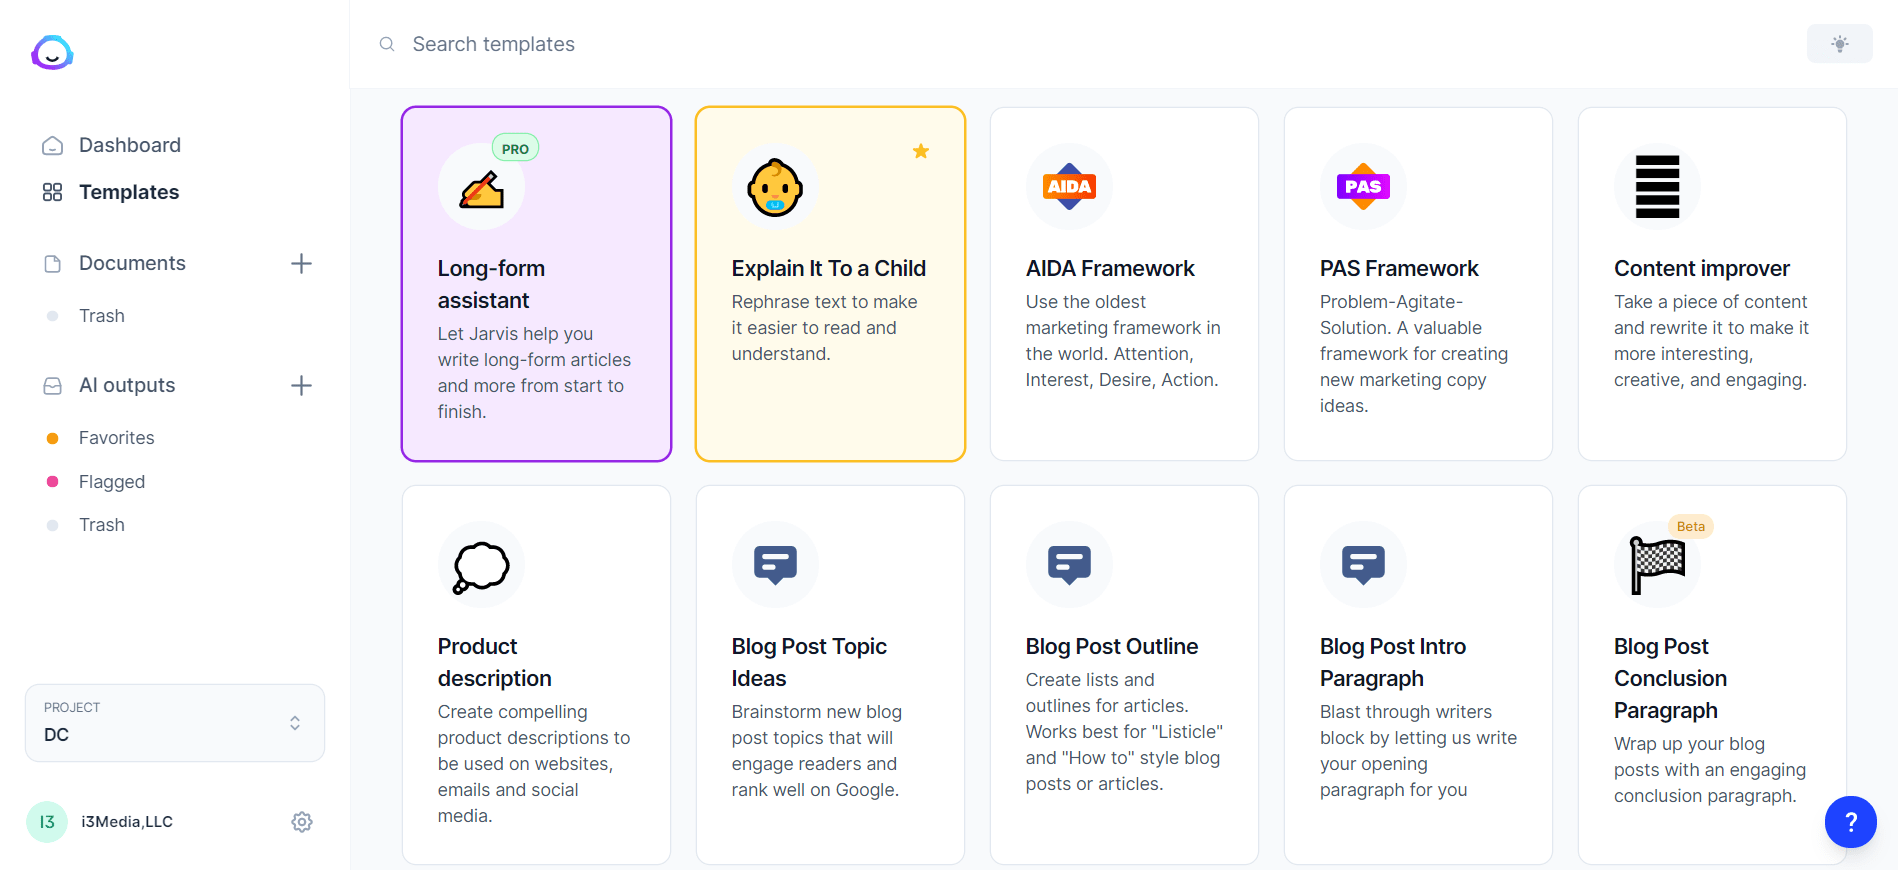1898x870 pixels.
Task: Click the Dashboard home icon
Action: tap(52, 146)
